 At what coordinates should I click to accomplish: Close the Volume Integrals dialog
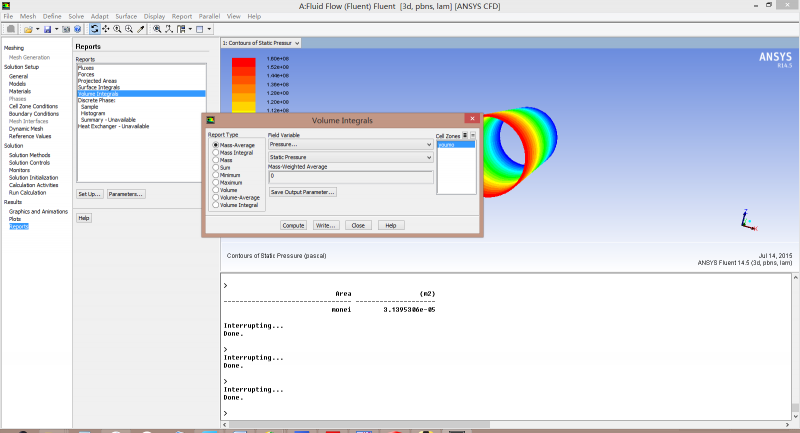click(472, 118)
